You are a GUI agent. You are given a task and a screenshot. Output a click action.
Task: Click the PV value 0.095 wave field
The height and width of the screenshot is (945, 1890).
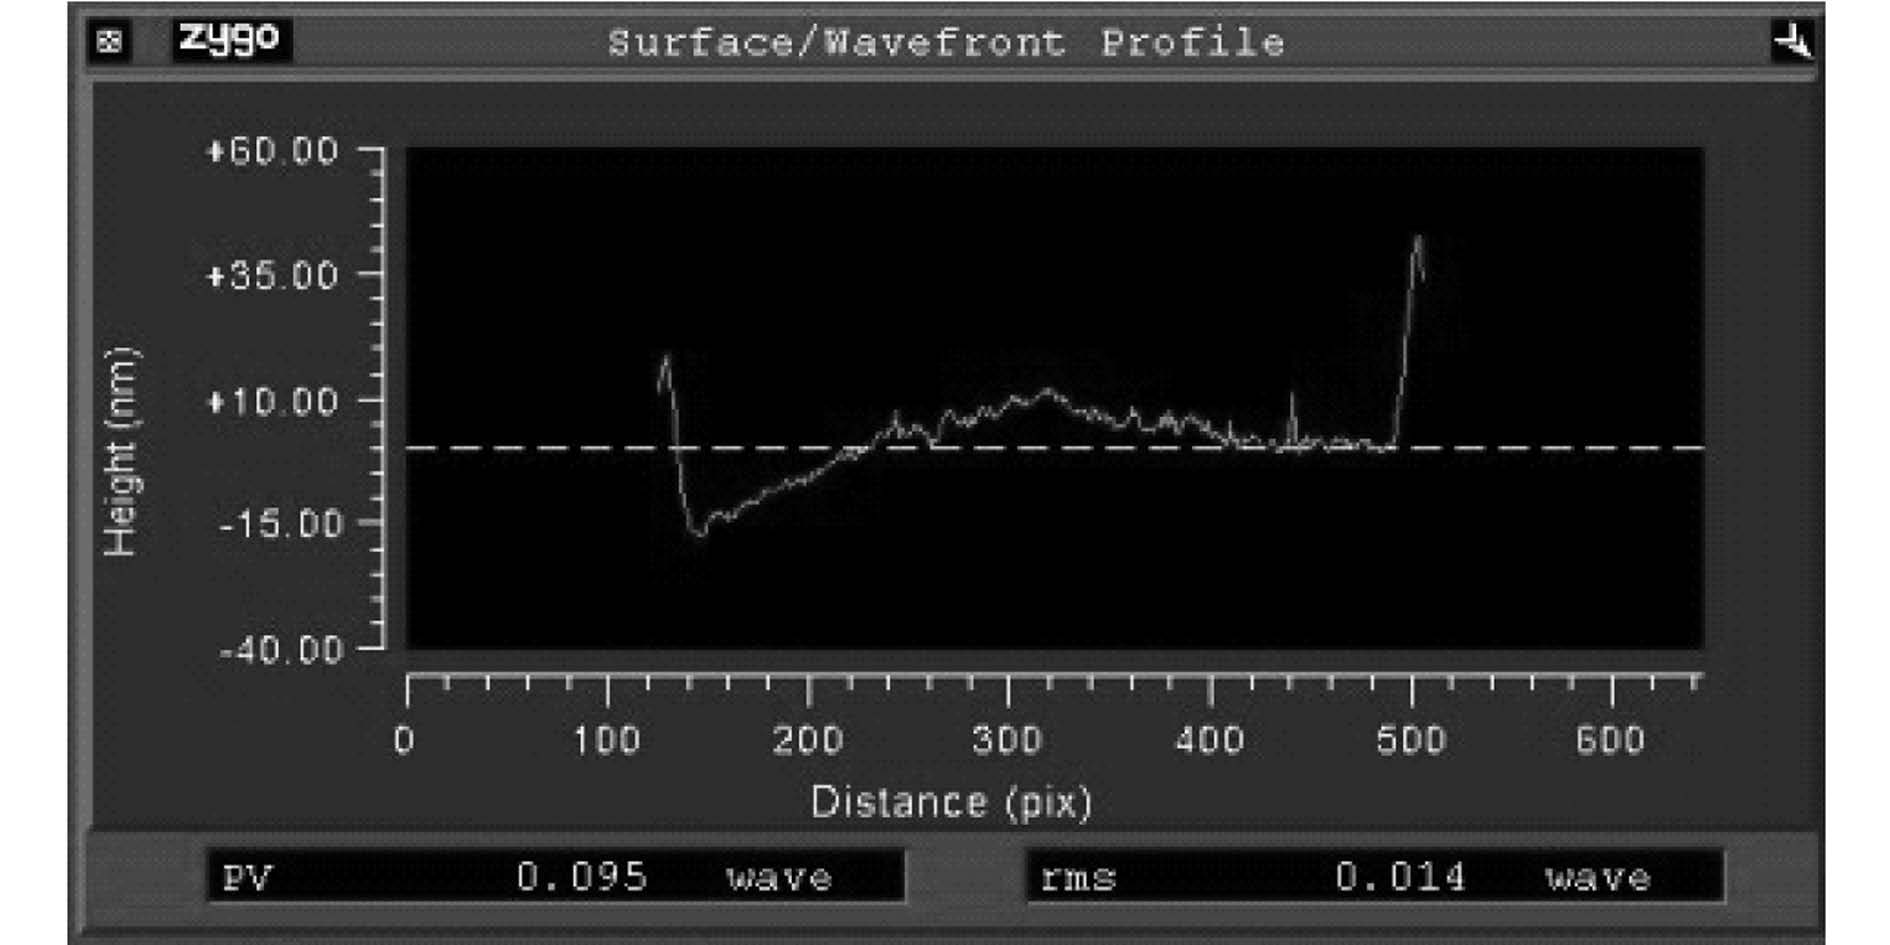(x=556, y=876)
